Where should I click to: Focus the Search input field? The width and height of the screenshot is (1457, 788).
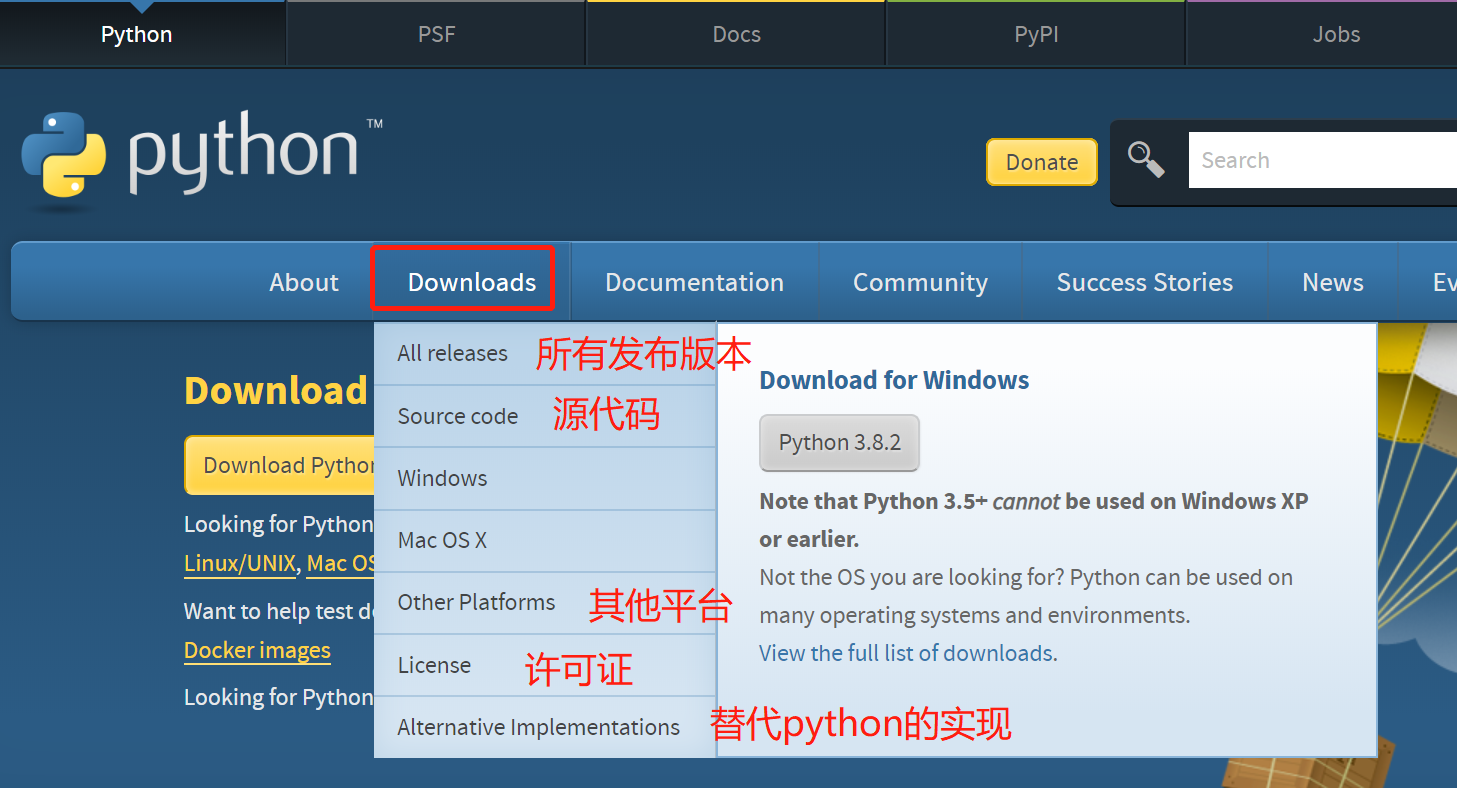(1322, 160)
